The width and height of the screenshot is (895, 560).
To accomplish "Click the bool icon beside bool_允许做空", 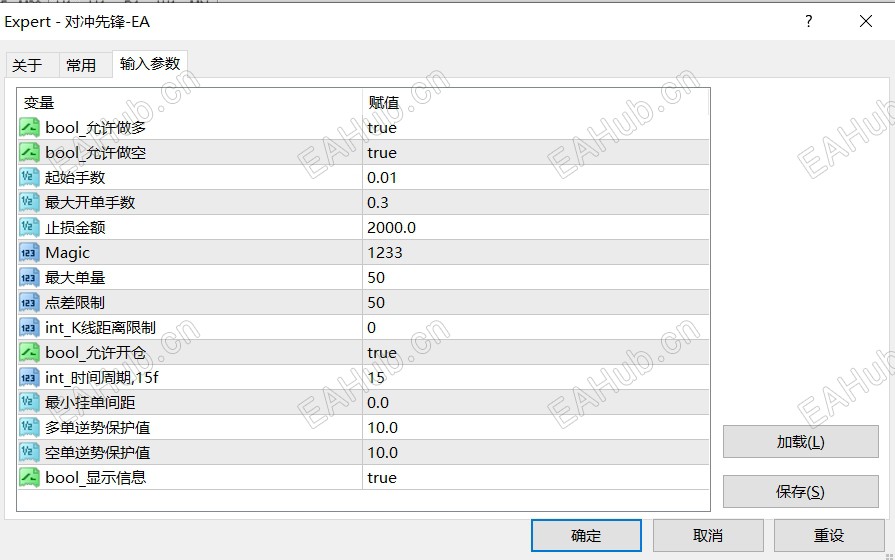I will pyautogui.click(x=29, y=152).
